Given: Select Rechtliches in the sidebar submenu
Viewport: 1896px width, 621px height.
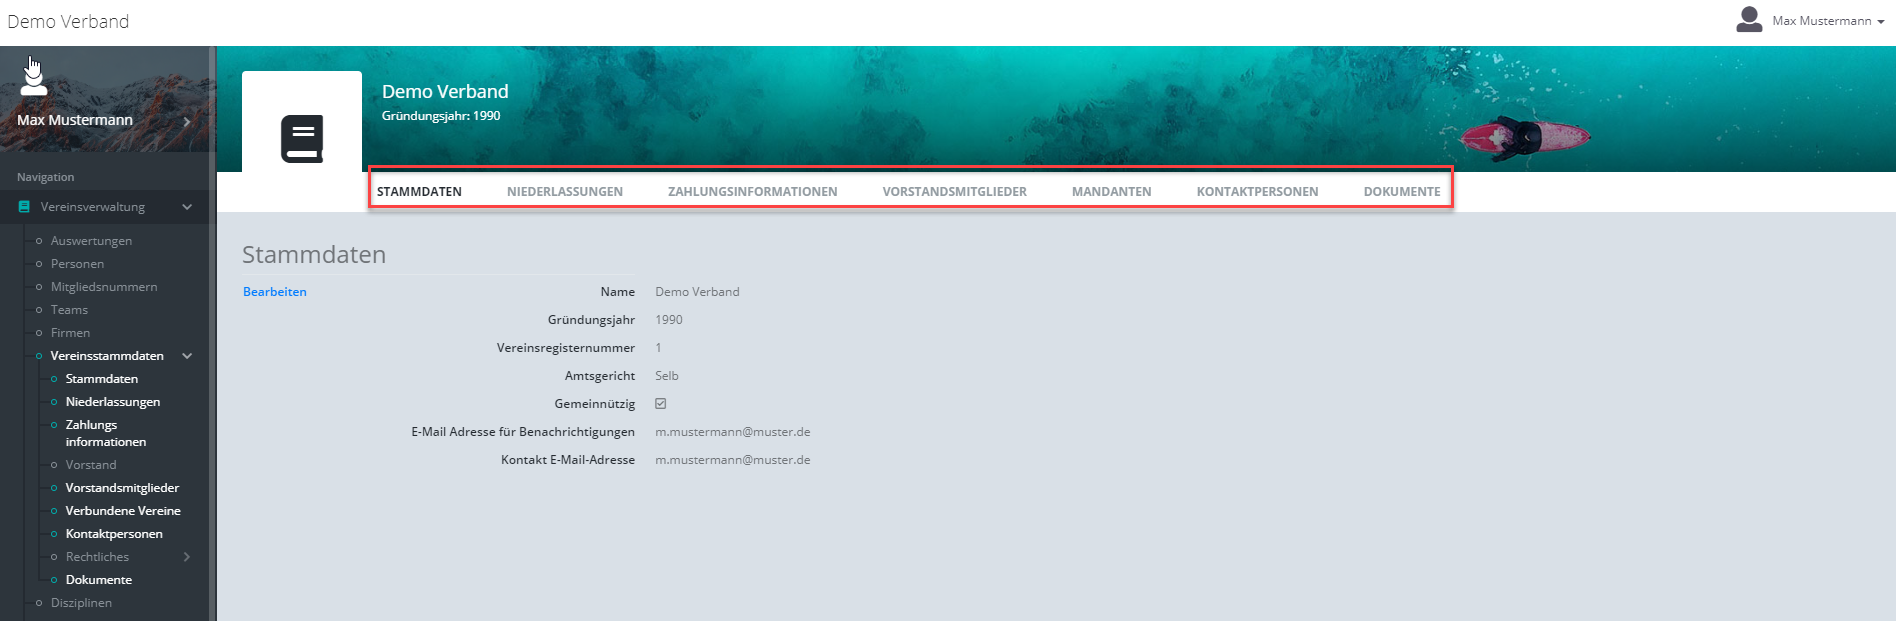Looking at the screenshot, I should (x=97, y=557).
